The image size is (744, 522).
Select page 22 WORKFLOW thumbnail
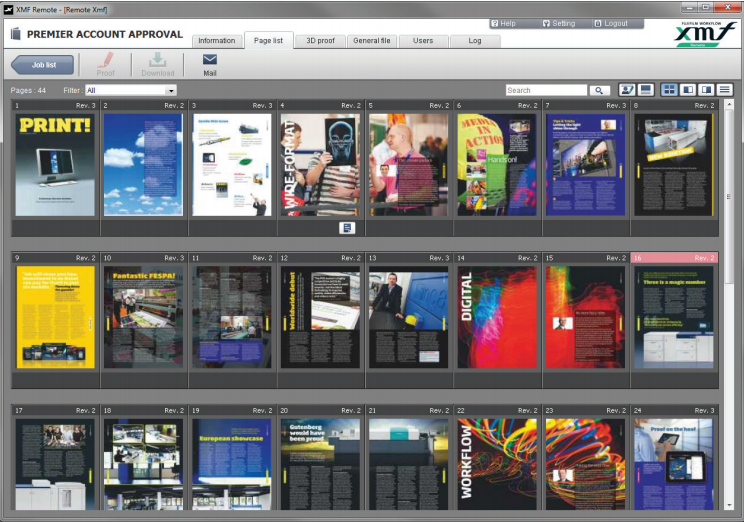[497, 464]
